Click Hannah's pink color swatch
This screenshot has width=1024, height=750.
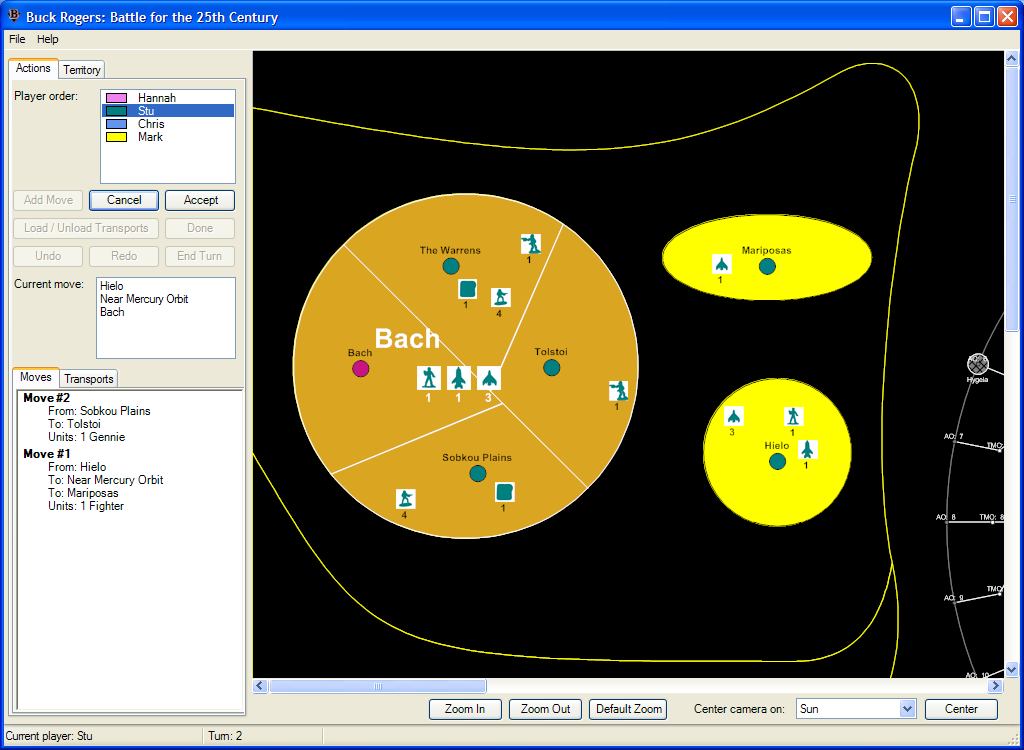[x=116, y=98]
